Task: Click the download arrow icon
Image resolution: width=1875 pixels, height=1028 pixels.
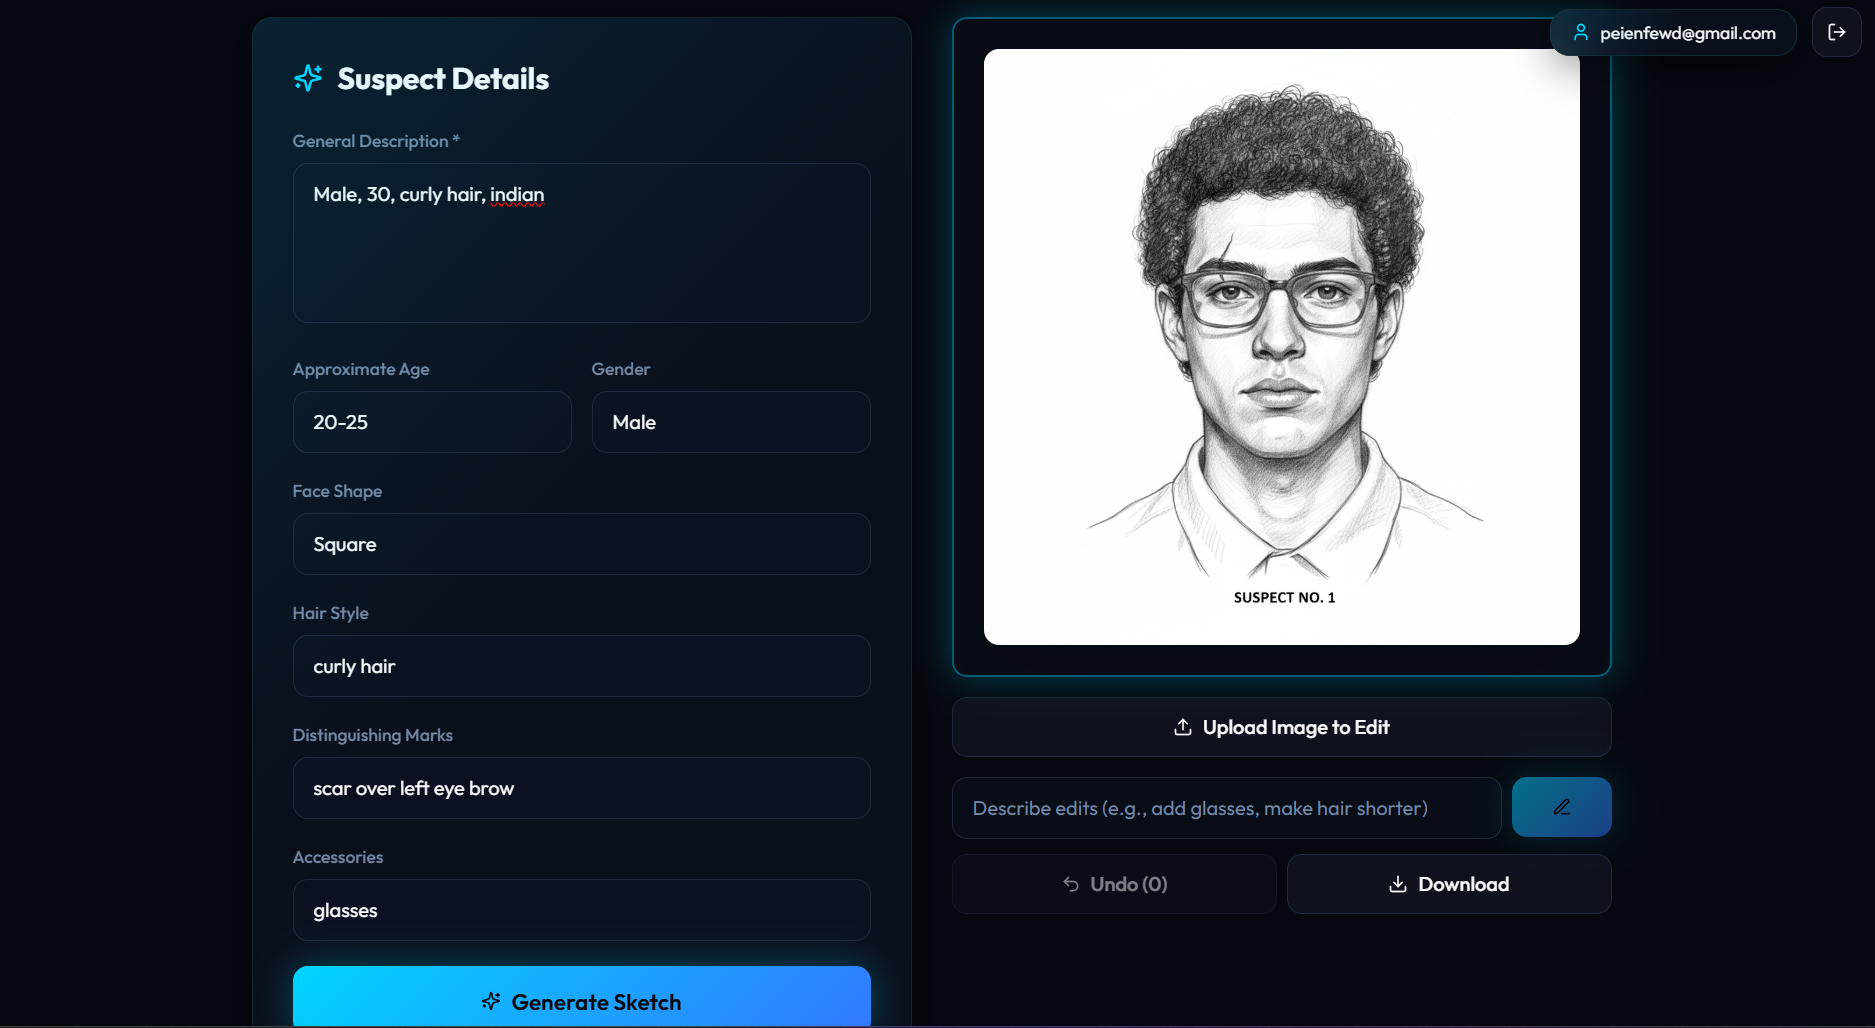Action: click(x=1398, y=884)
